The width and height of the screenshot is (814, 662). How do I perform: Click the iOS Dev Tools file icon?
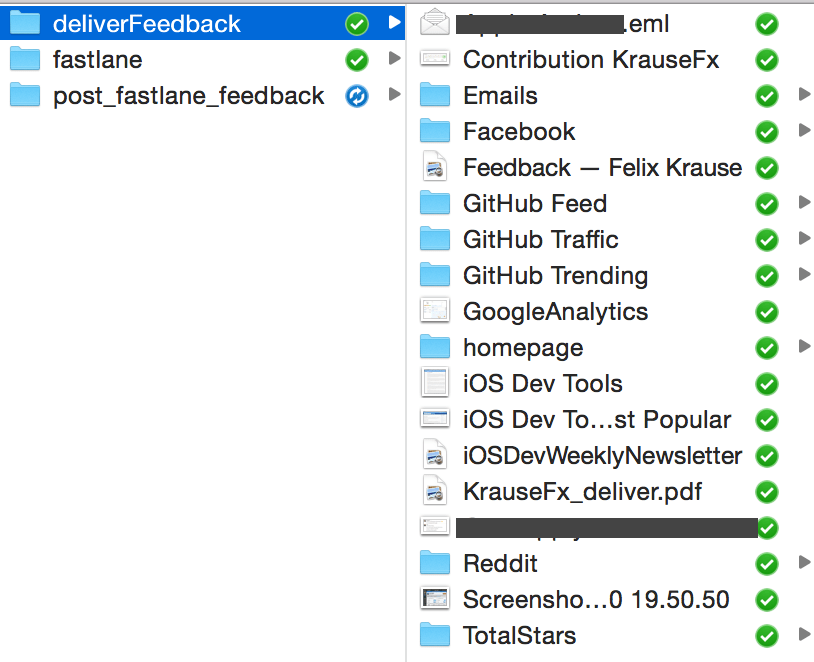pos(435,383)
